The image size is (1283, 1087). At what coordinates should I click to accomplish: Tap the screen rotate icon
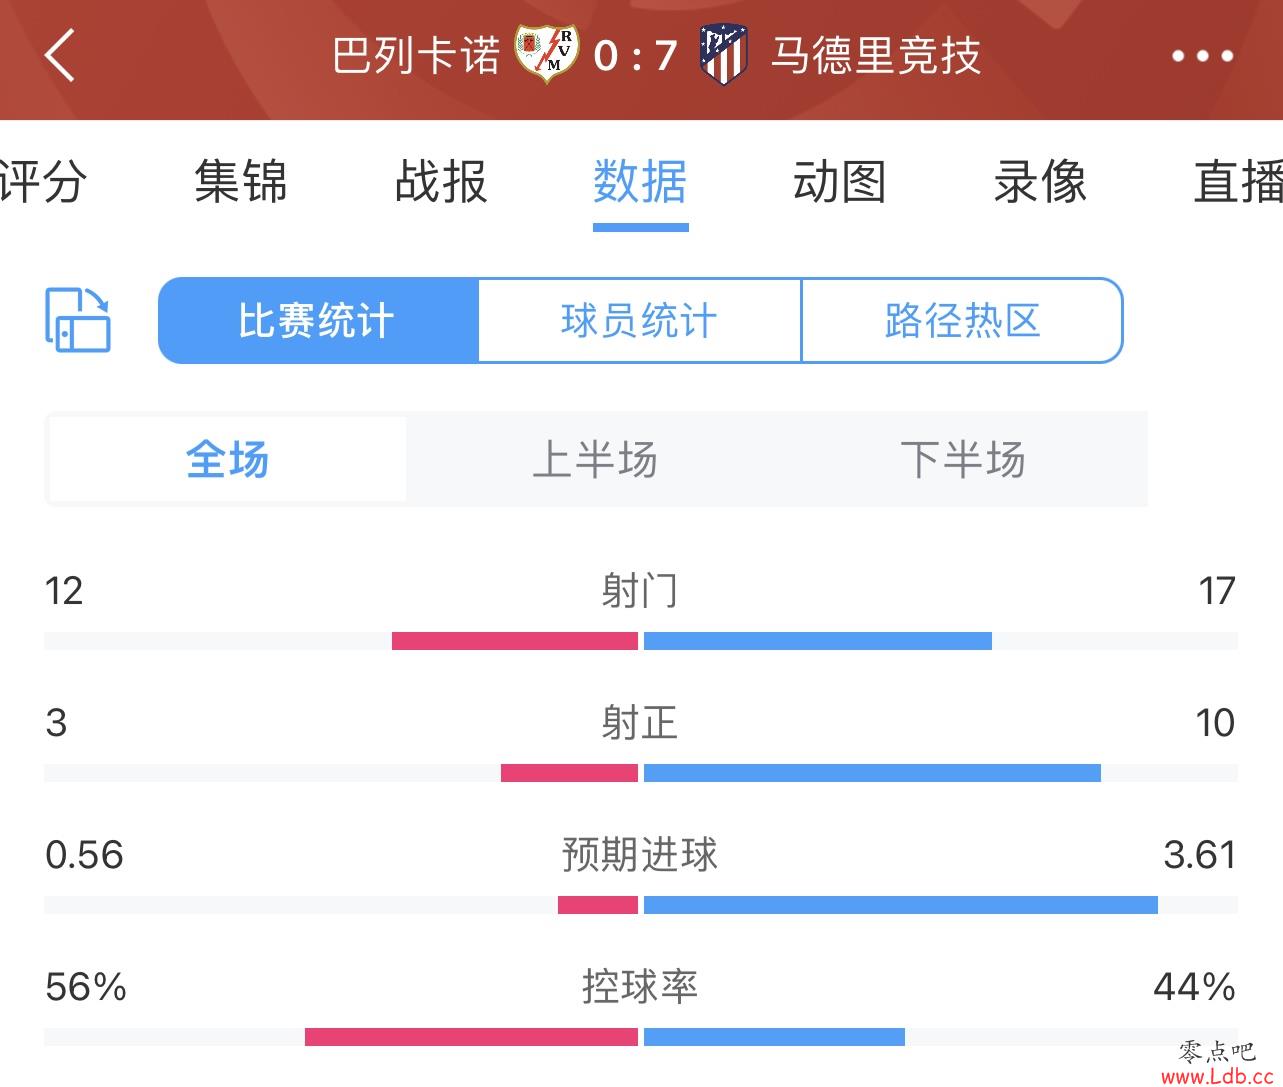point(77,320)
